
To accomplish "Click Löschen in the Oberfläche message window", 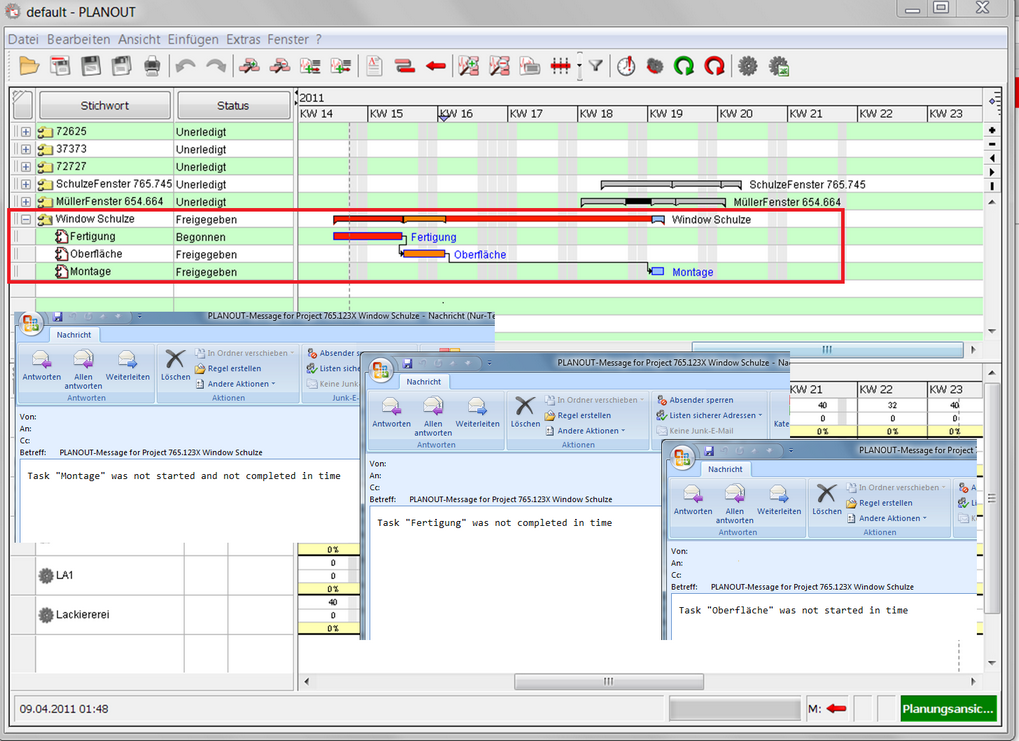I will coord(827,499).
